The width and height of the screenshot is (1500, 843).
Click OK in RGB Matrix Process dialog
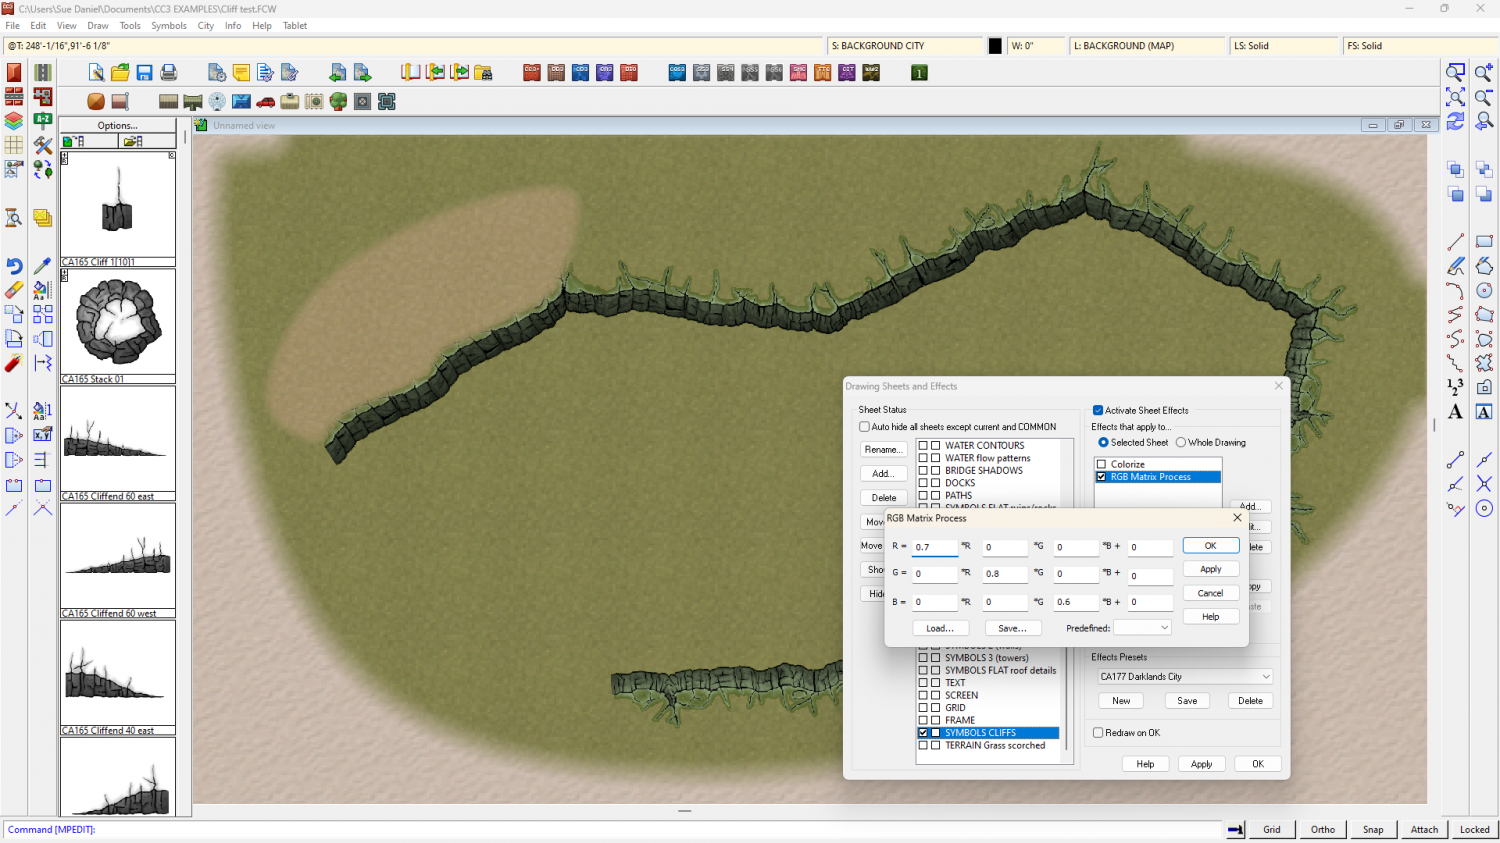tap(1210, 545)
